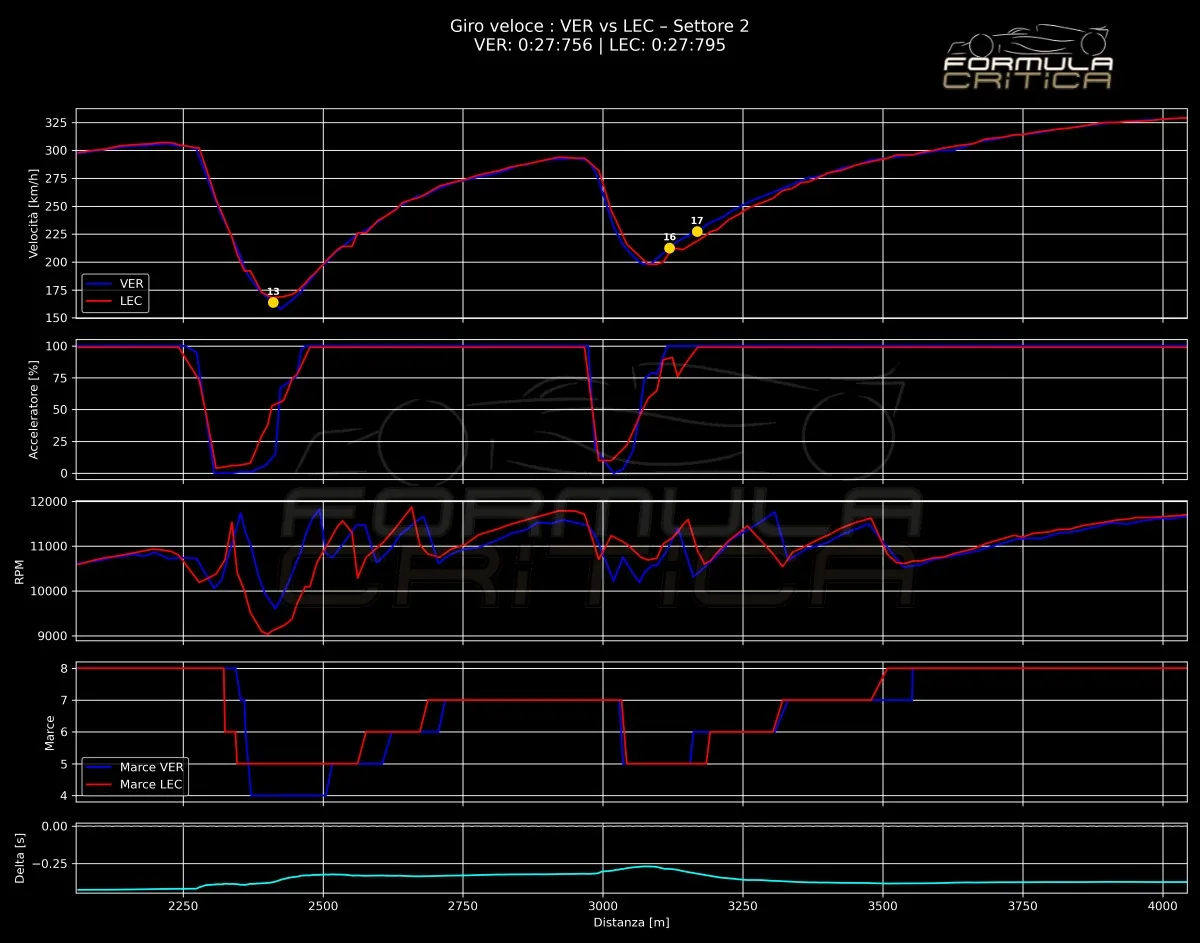Viewport: 1200px width, 943px height.
Task: Click the 325 tick on speed axis
Action: [x=56, y=122]
